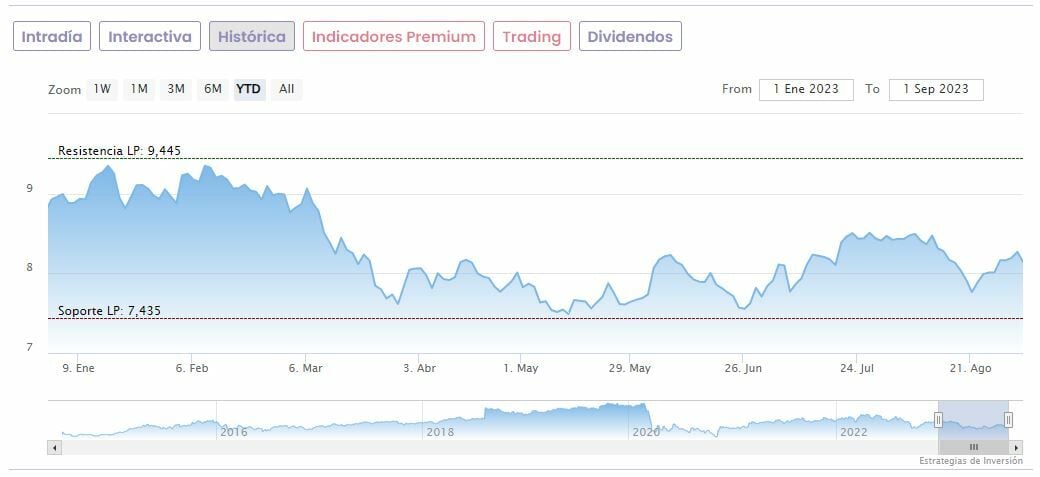Open the Estrategias de Inversión credit link
The width and height of the screenshot is (1040, 477).
[970, 461]
